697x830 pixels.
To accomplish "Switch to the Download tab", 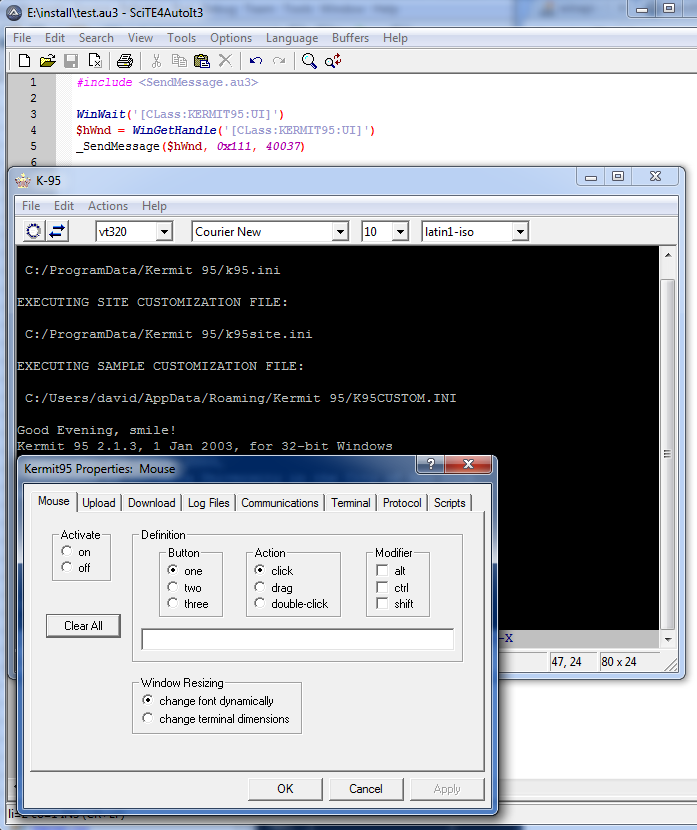I will (x=151, y=503).
